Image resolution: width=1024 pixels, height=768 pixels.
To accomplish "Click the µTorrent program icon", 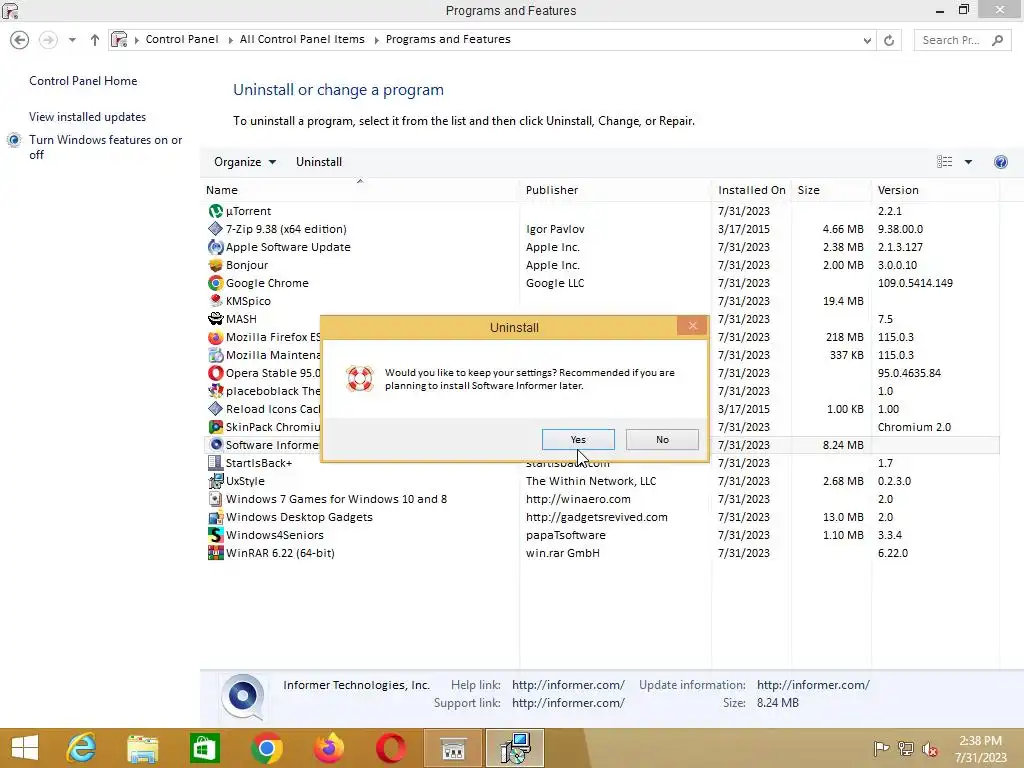I will click(x=216, y=211).
